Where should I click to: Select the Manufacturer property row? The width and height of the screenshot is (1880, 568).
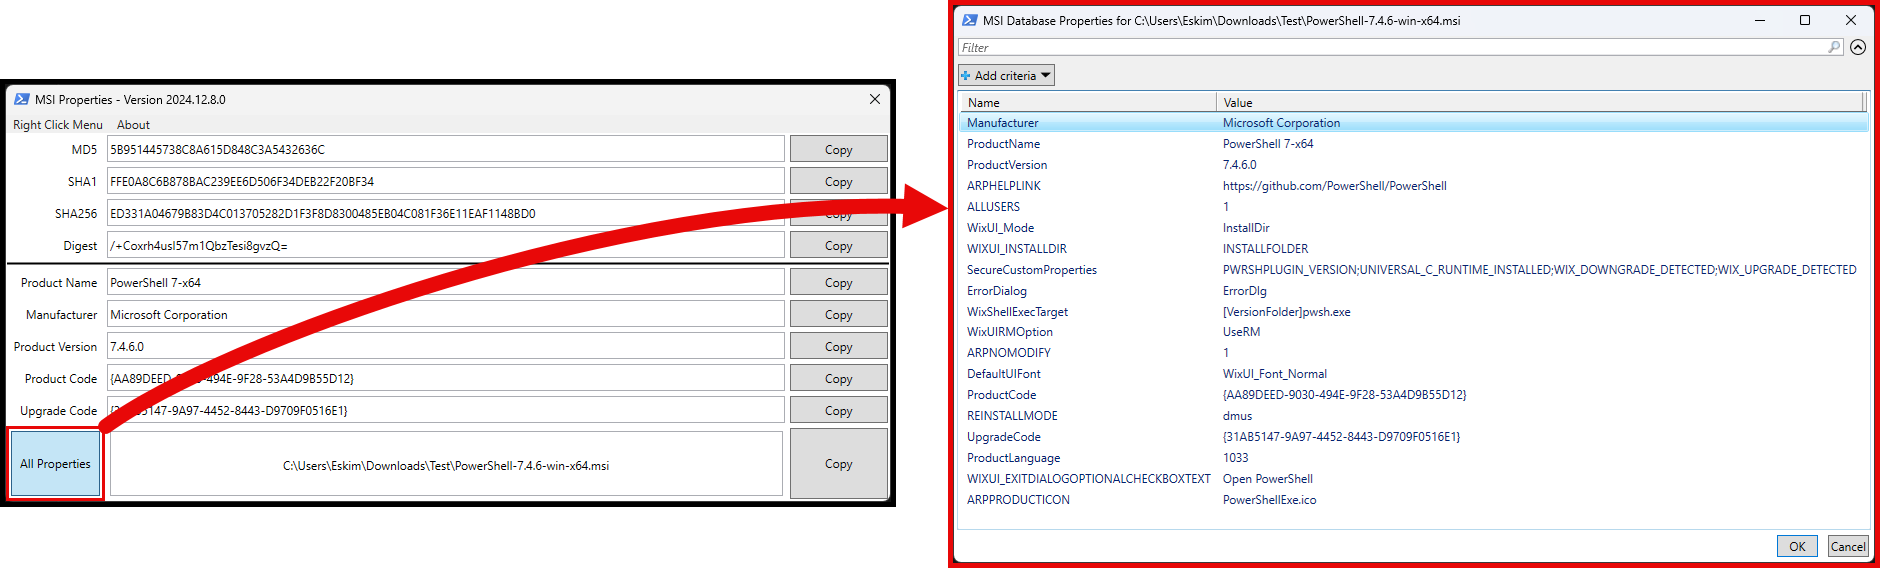[1414, 122]
